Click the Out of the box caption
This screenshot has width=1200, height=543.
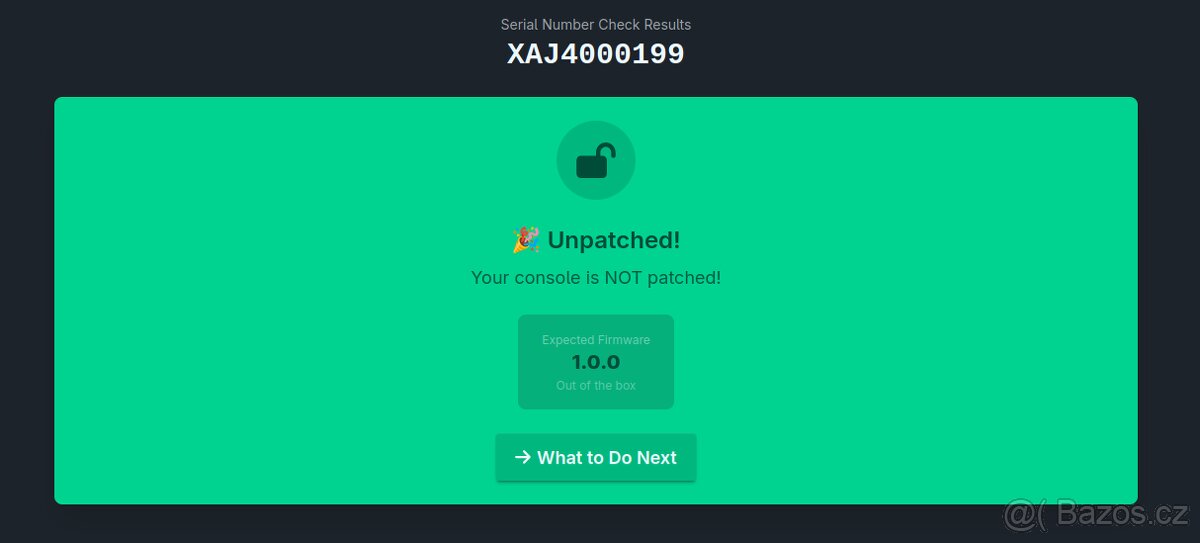point(596,385)
